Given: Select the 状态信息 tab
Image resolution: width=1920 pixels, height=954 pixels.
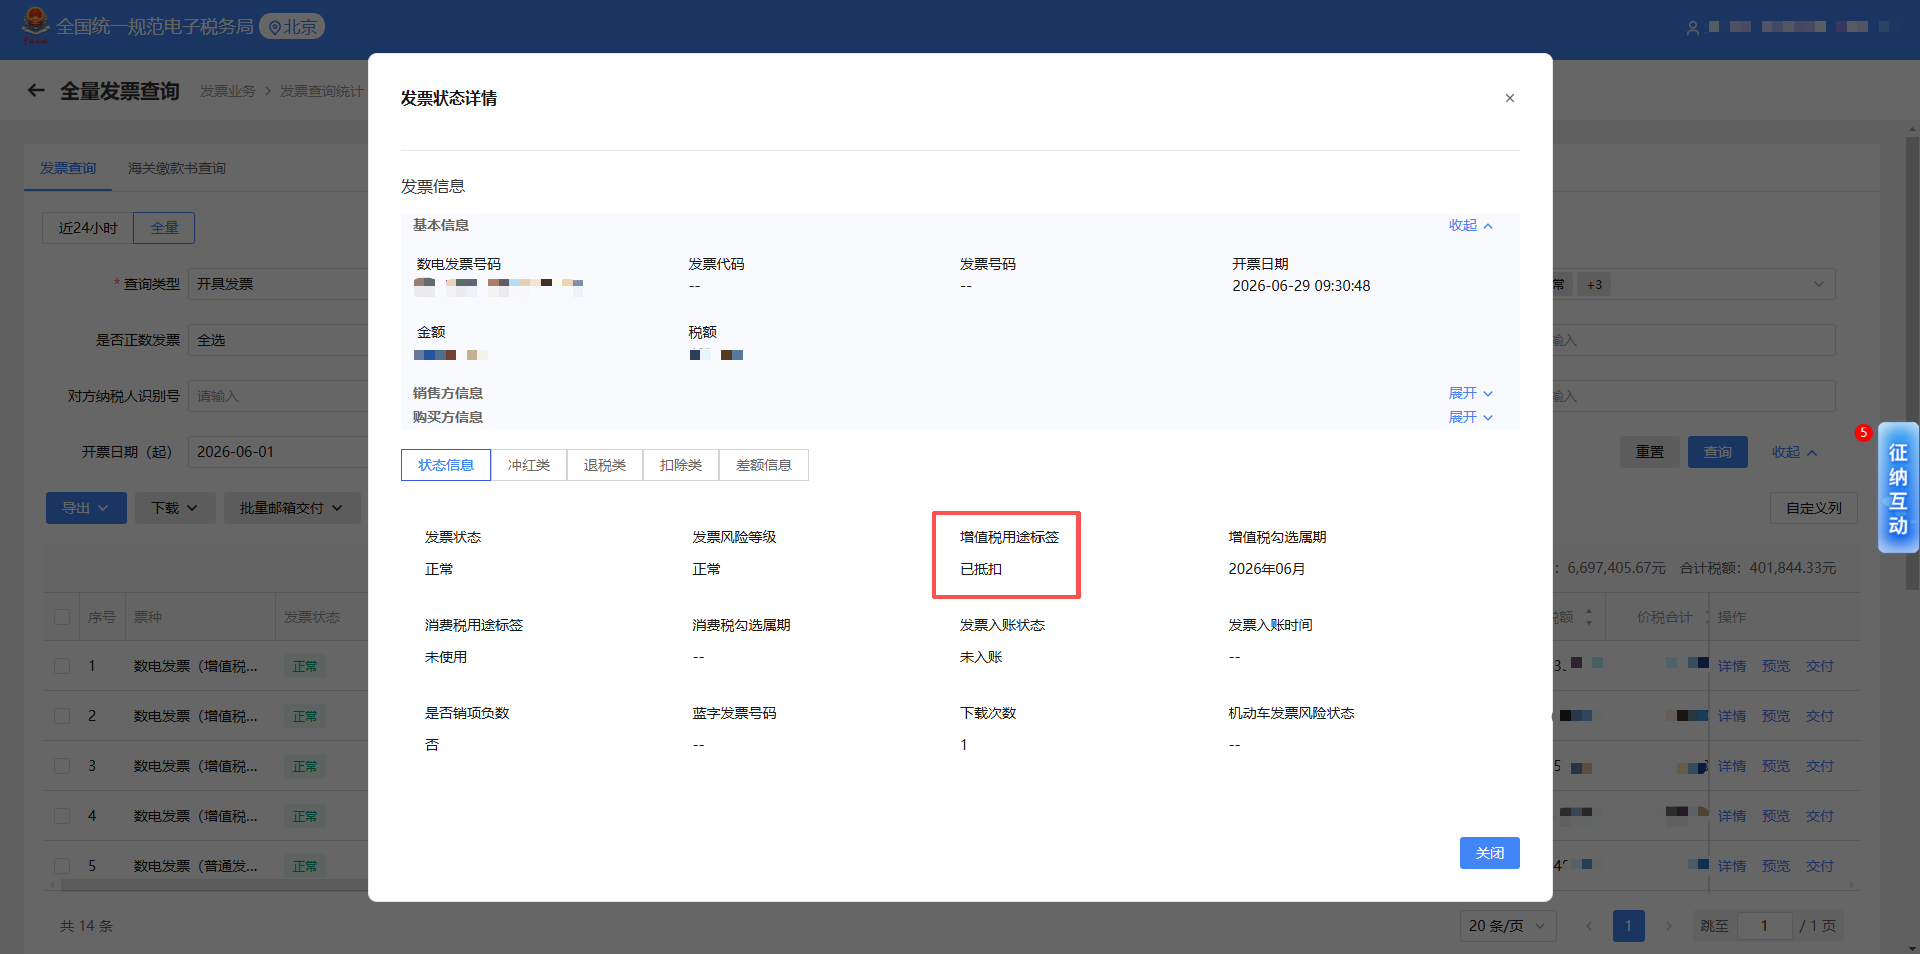Looking at the screenshot, I should click(446, 465).
